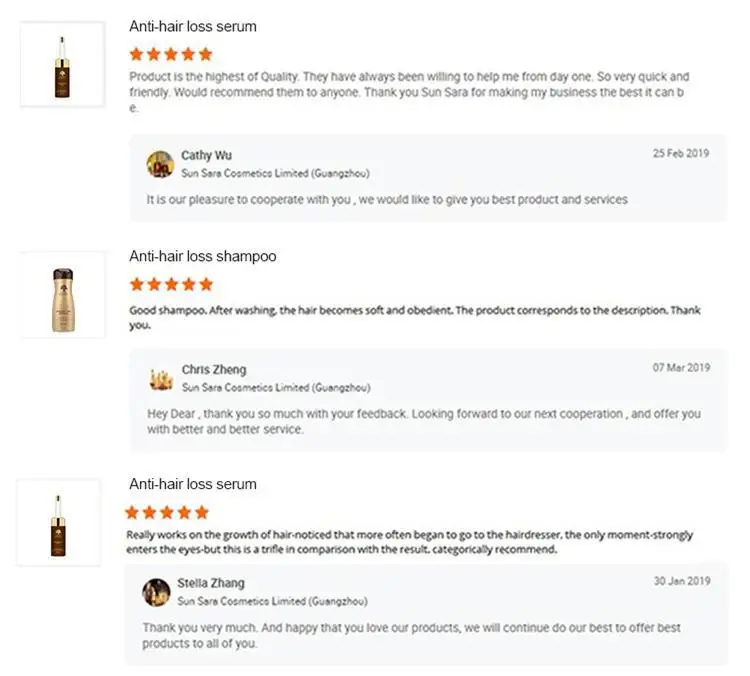This screenshot has height=676, width=750.
Task: Click the 30 Jan 2019 date
Action: coord(681,581)
